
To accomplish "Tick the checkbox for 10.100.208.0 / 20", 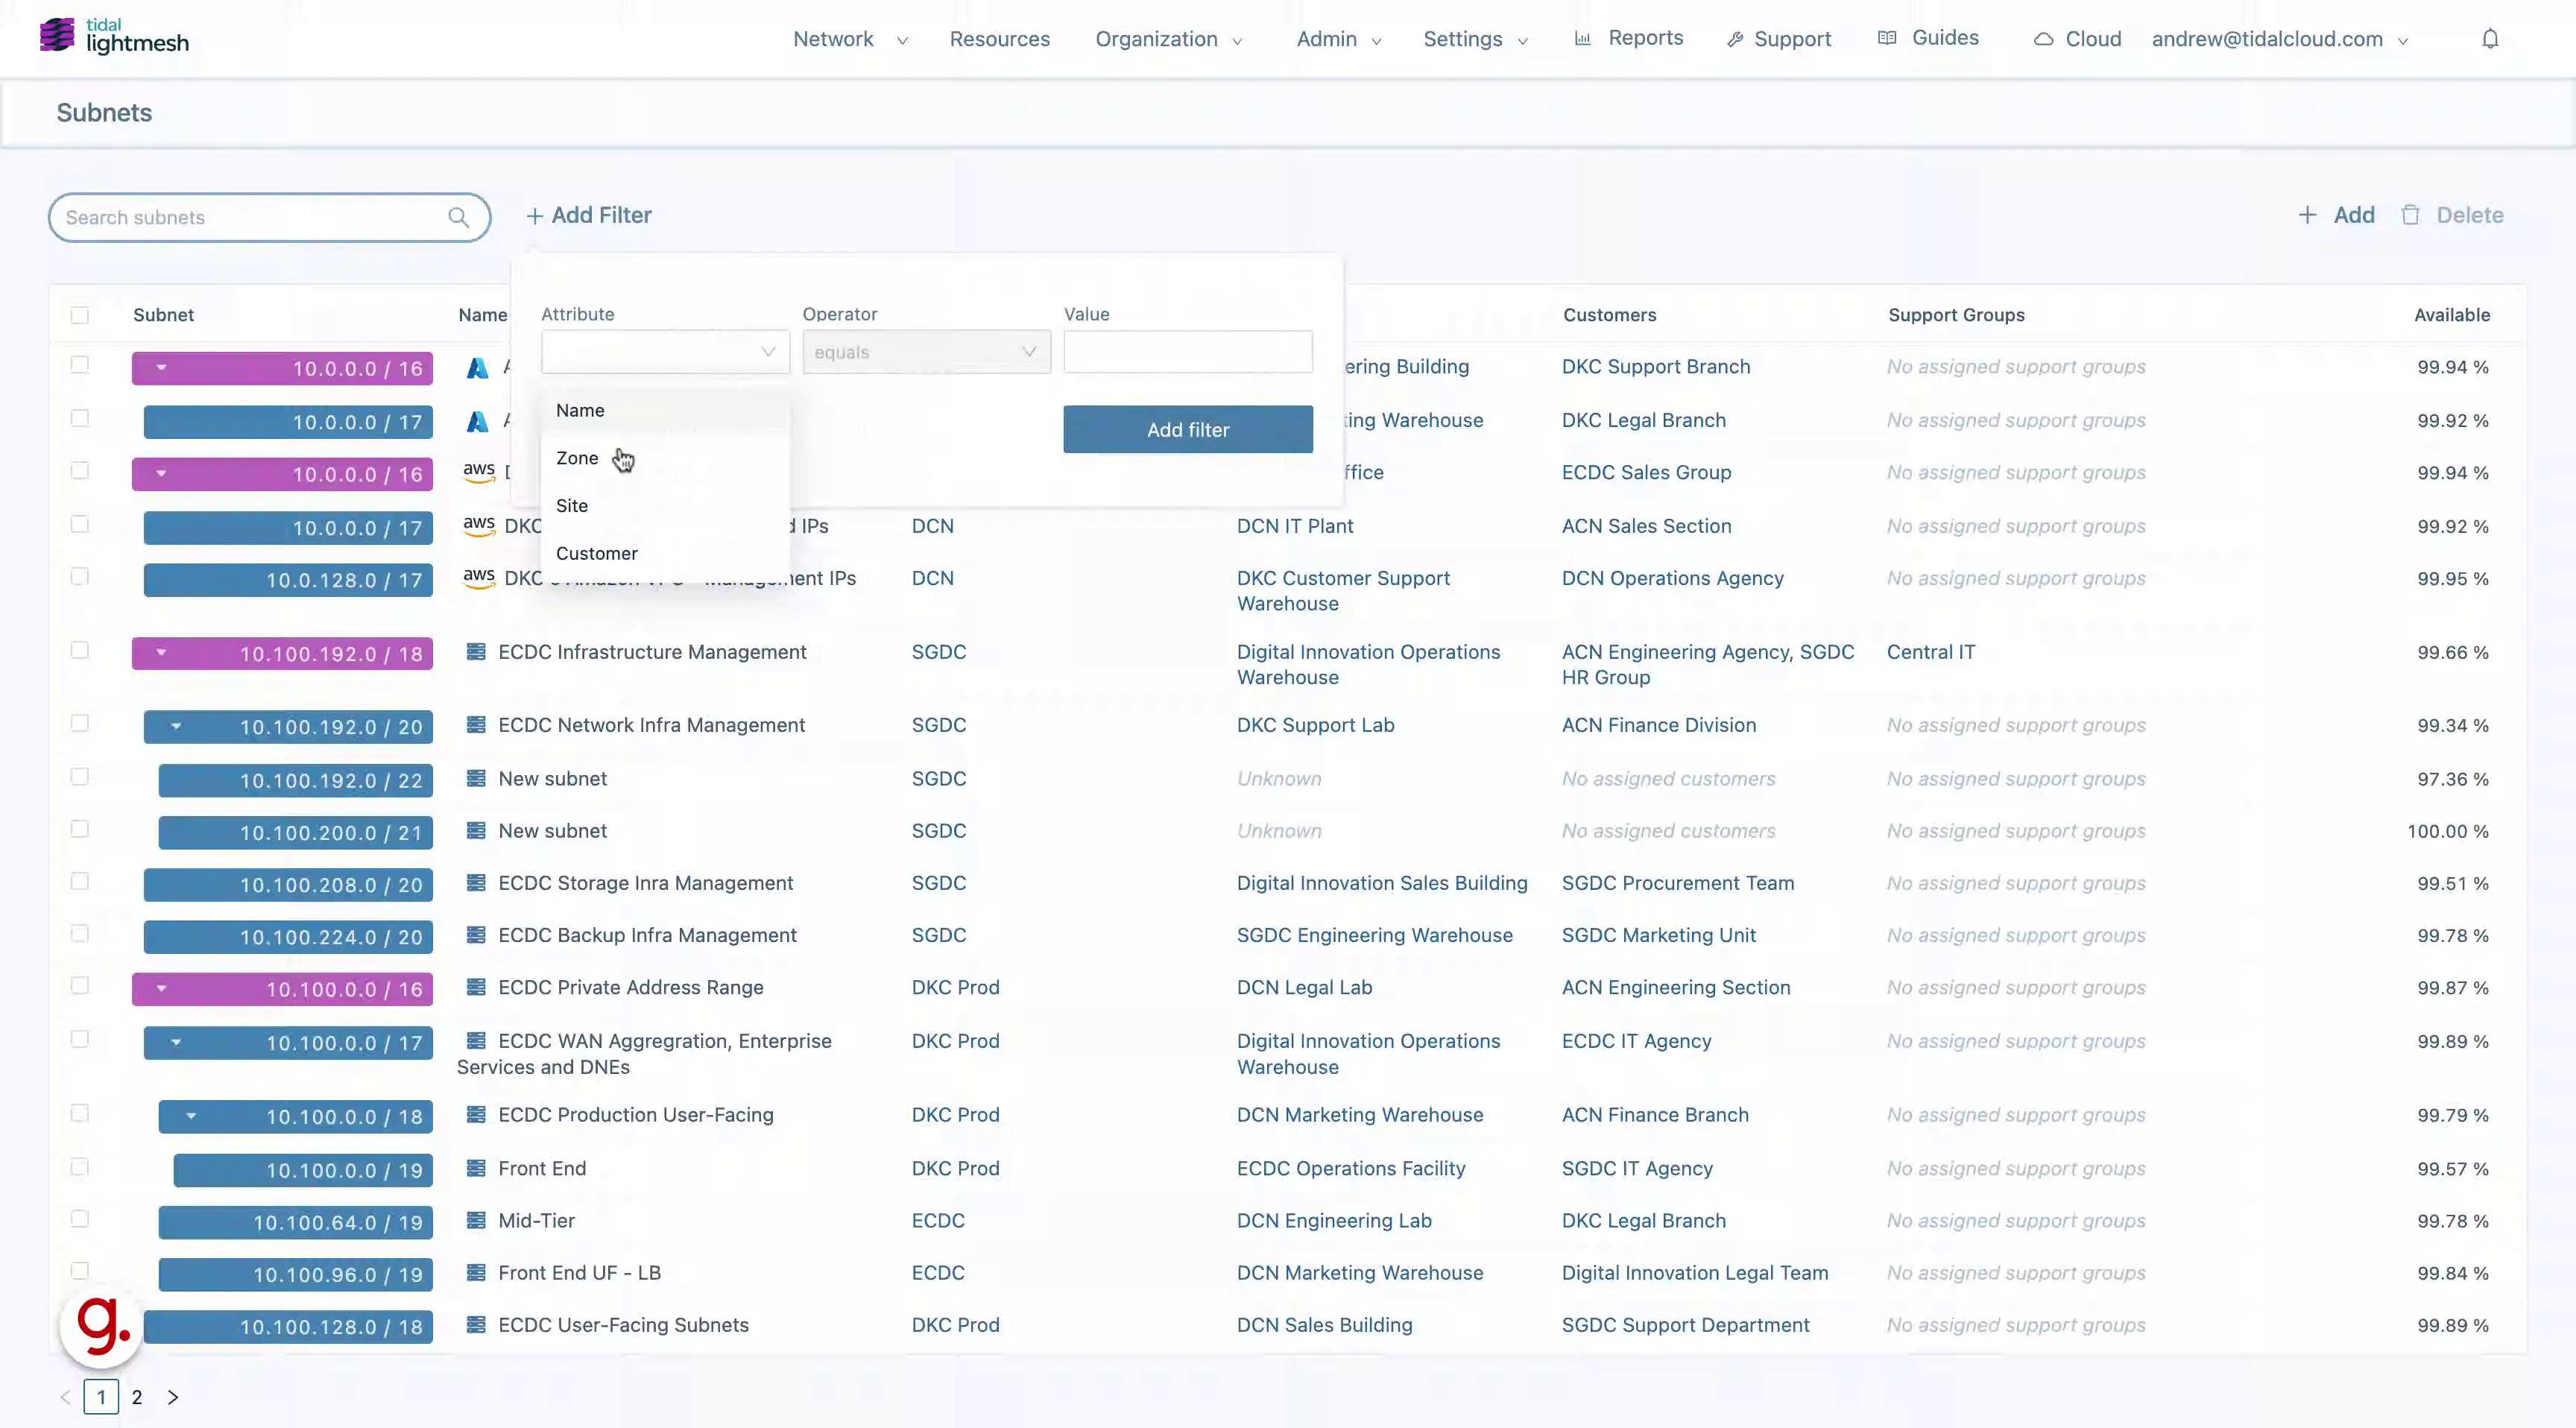I will [x=80, y=881].
